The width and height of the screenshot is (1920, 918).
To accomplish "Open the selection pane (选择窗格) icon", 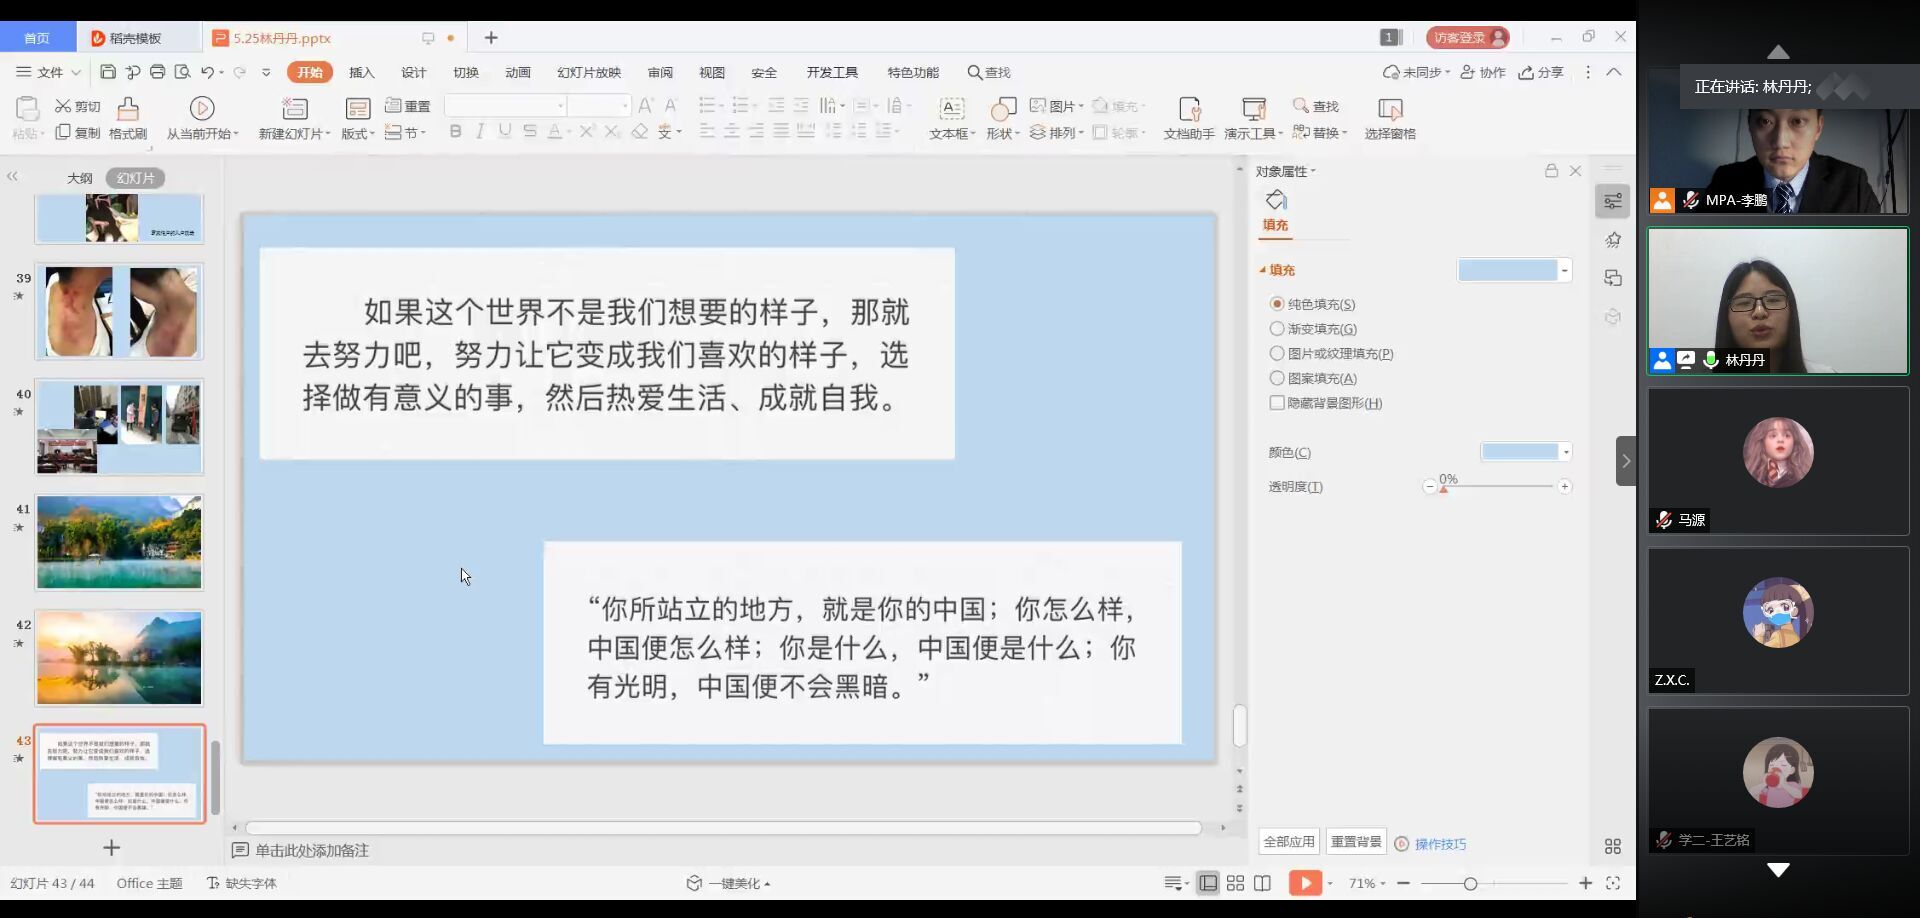I will pyautogui.click(x=1390, y=108).
